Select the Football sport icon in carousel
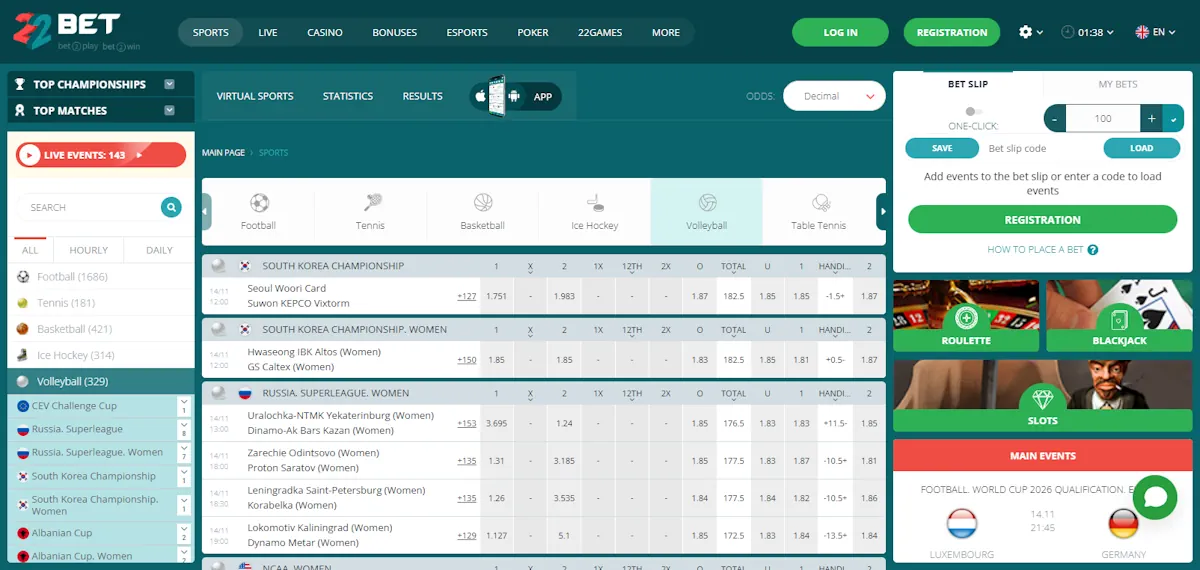The width and height of the screenshot is (1200, 570). coord(259,203)
